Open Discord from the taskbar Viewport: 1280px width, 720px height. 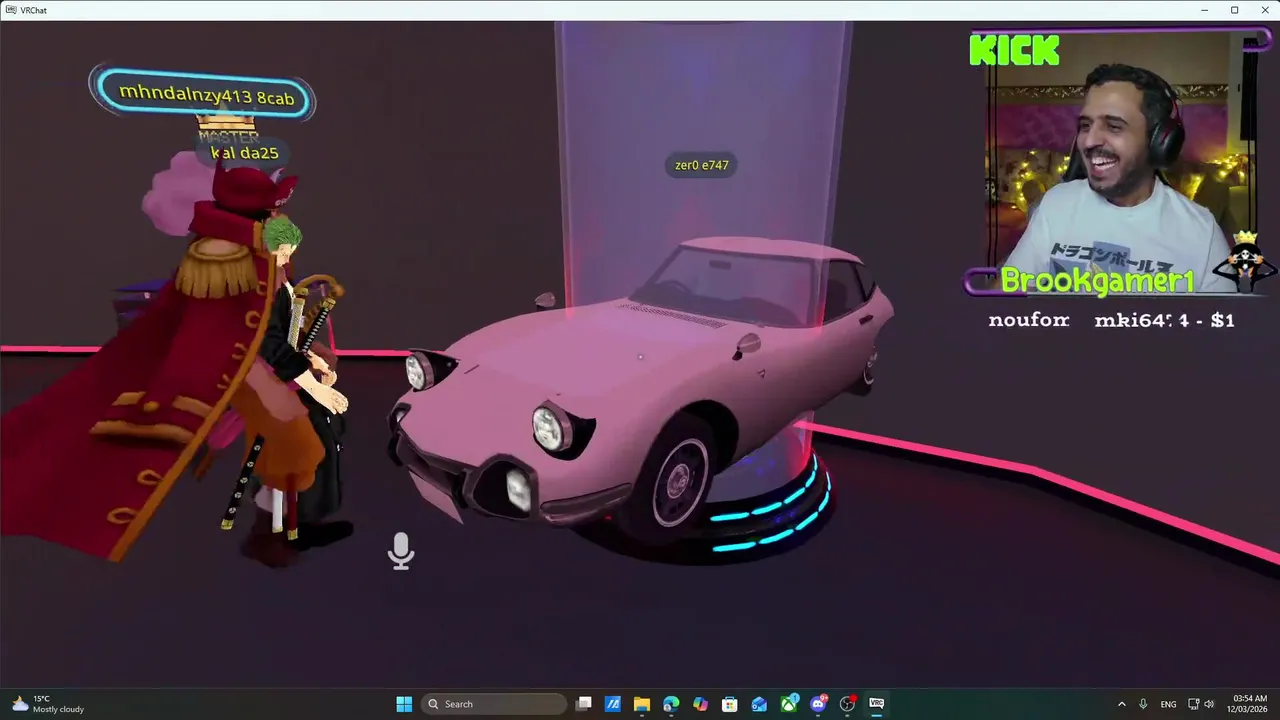pos(818,704)
